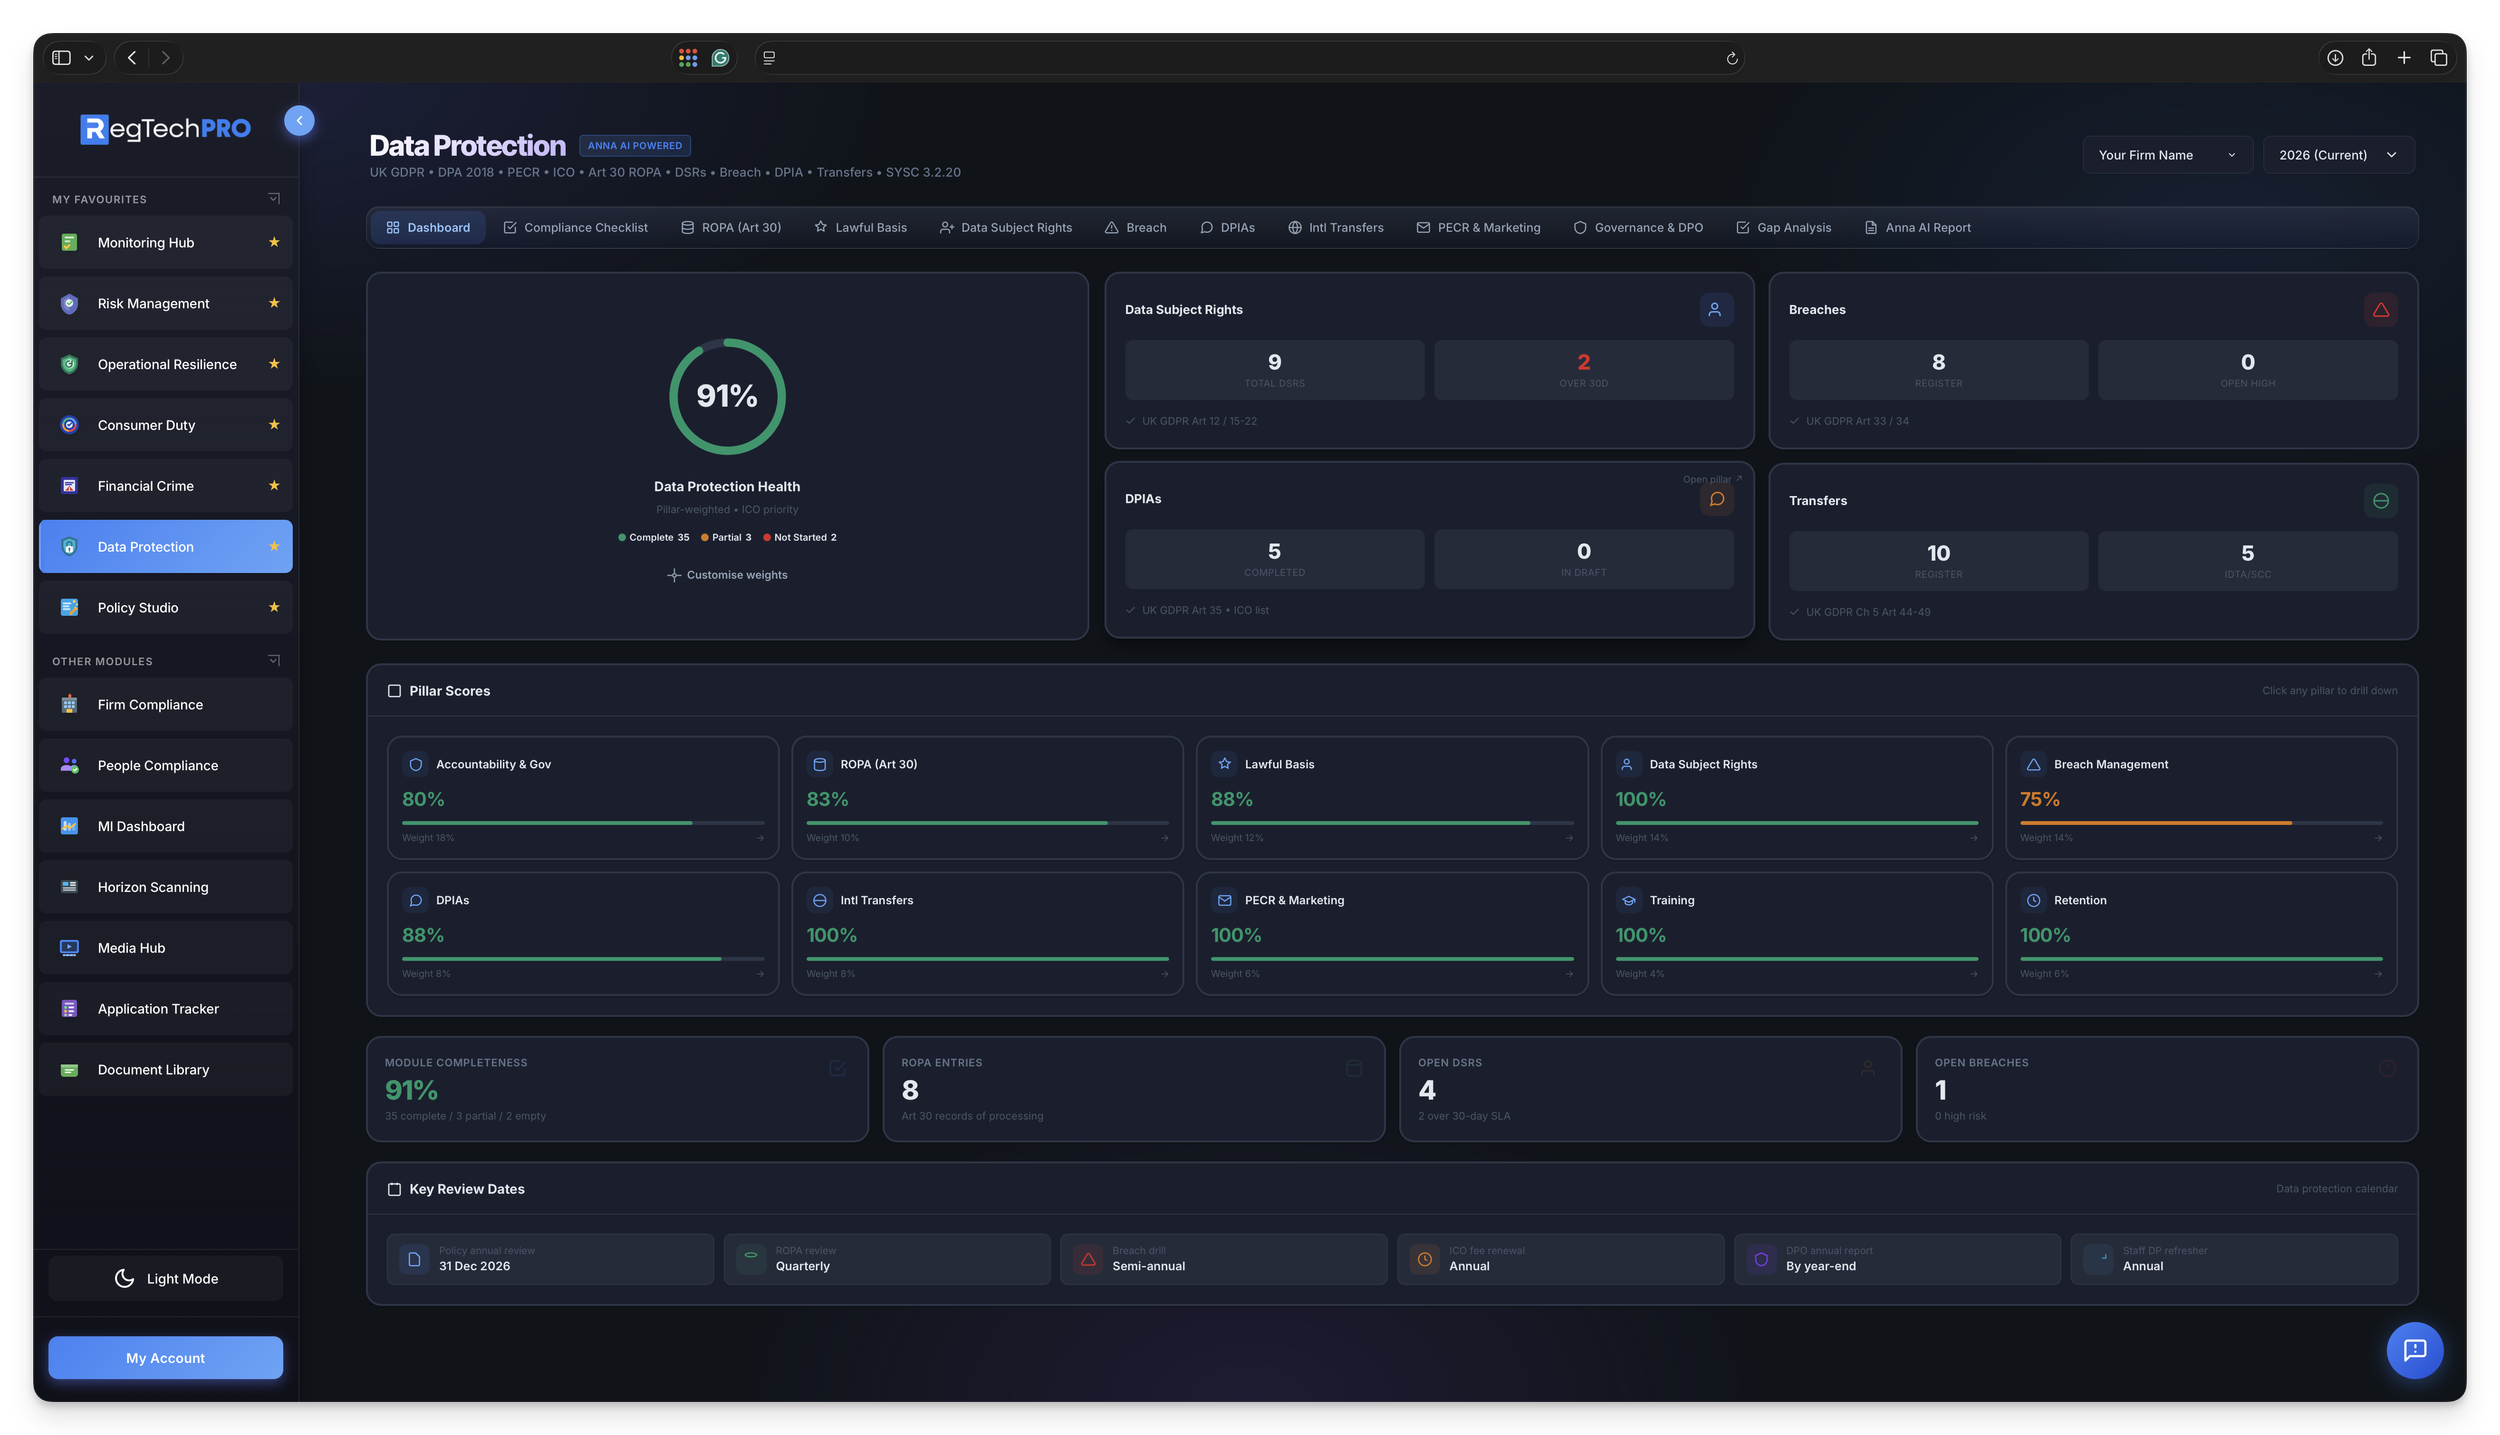Open the Policy annual review date card
The image size is (2500, 1435).
coord(550,1259)
